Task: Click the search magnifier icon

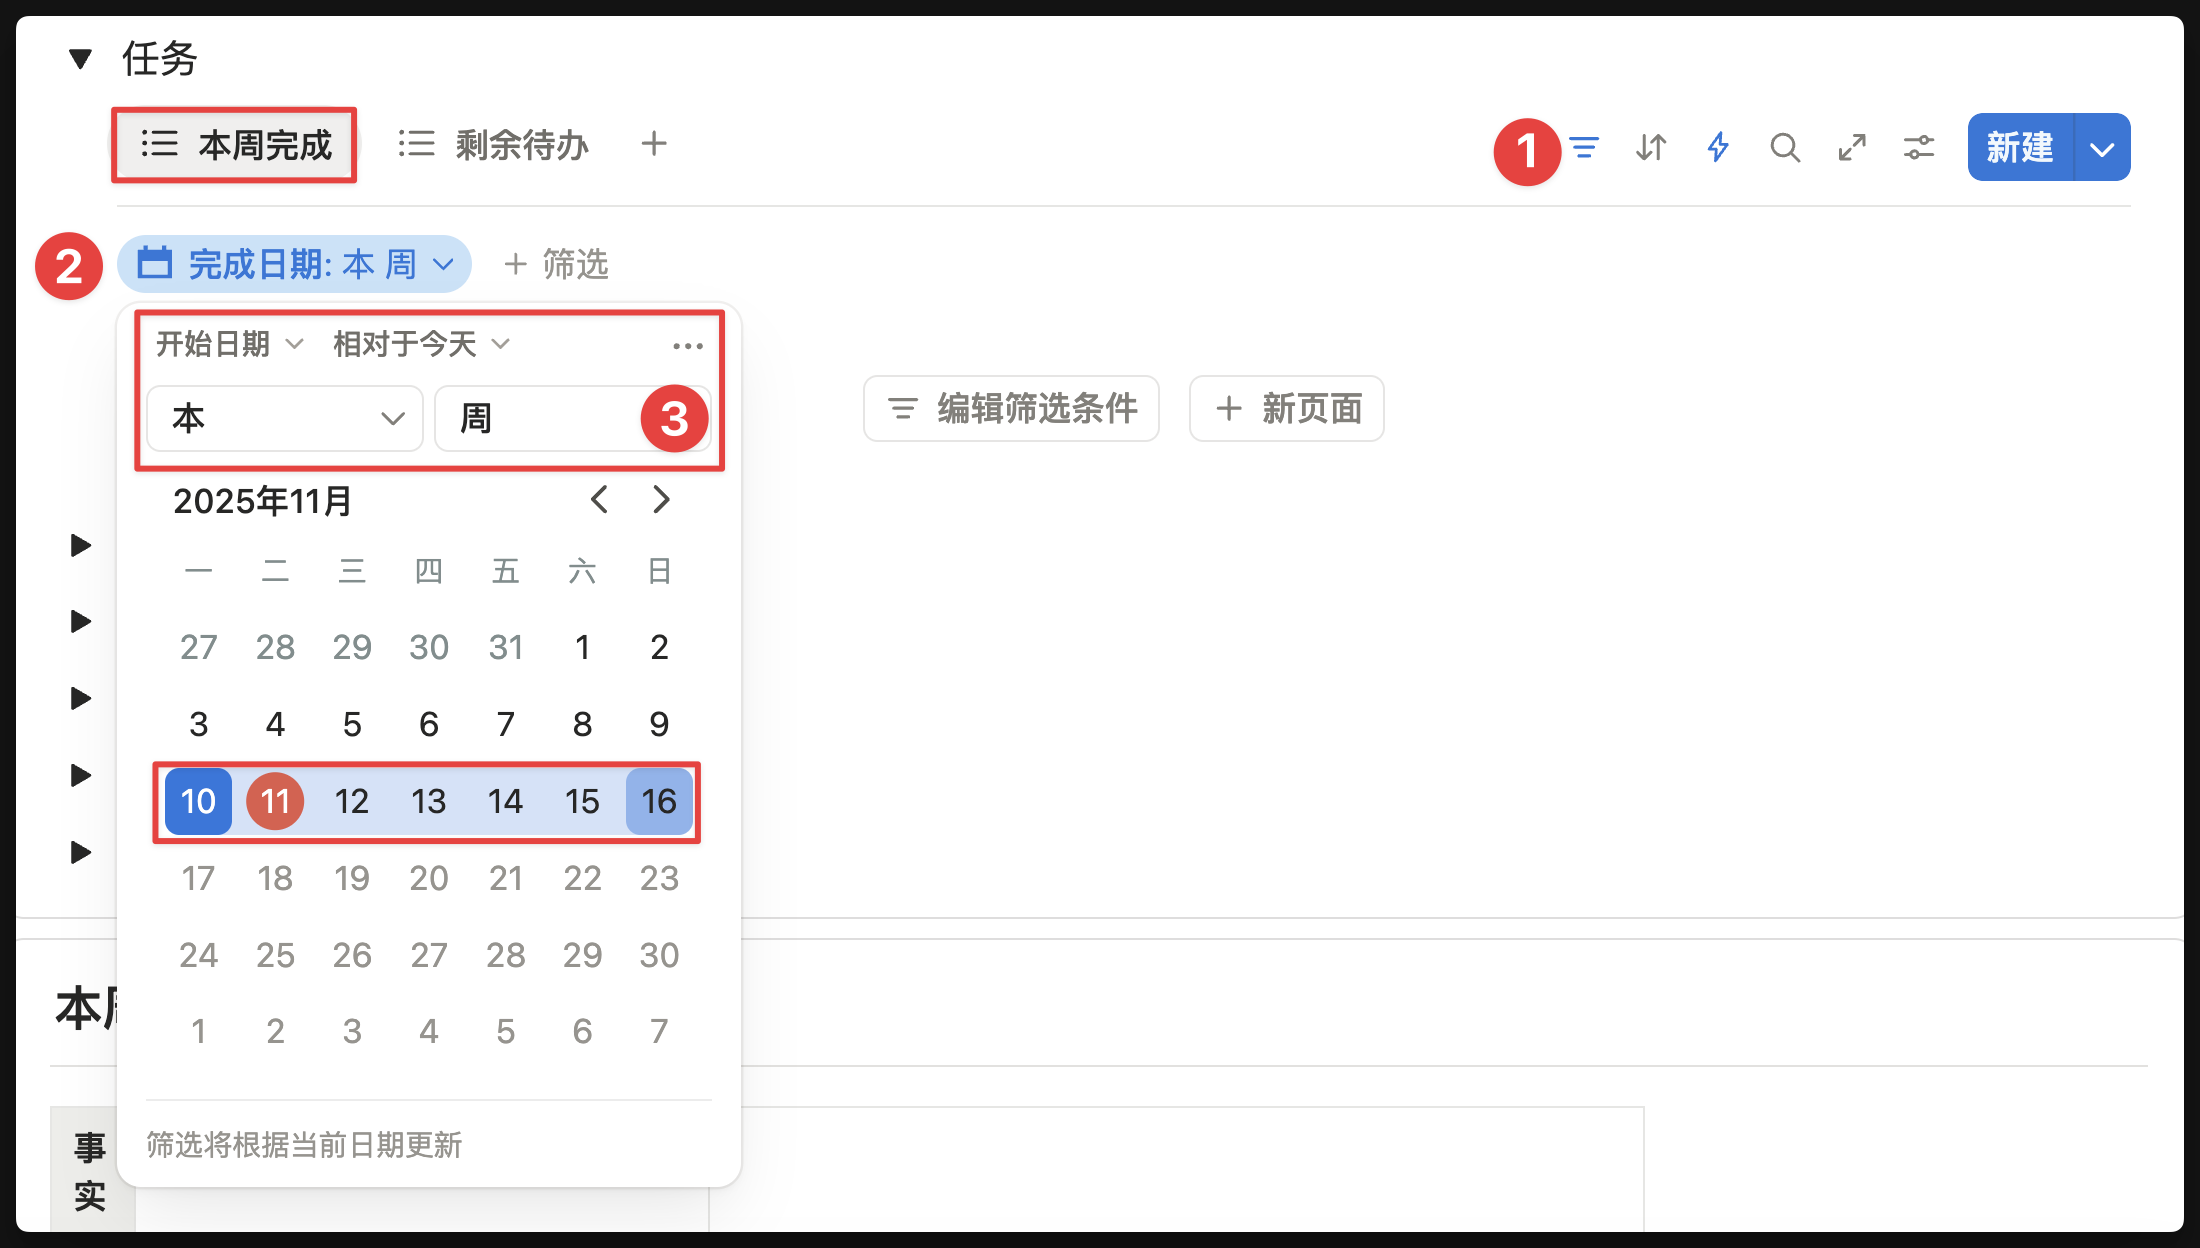Action: point(1785,148)
